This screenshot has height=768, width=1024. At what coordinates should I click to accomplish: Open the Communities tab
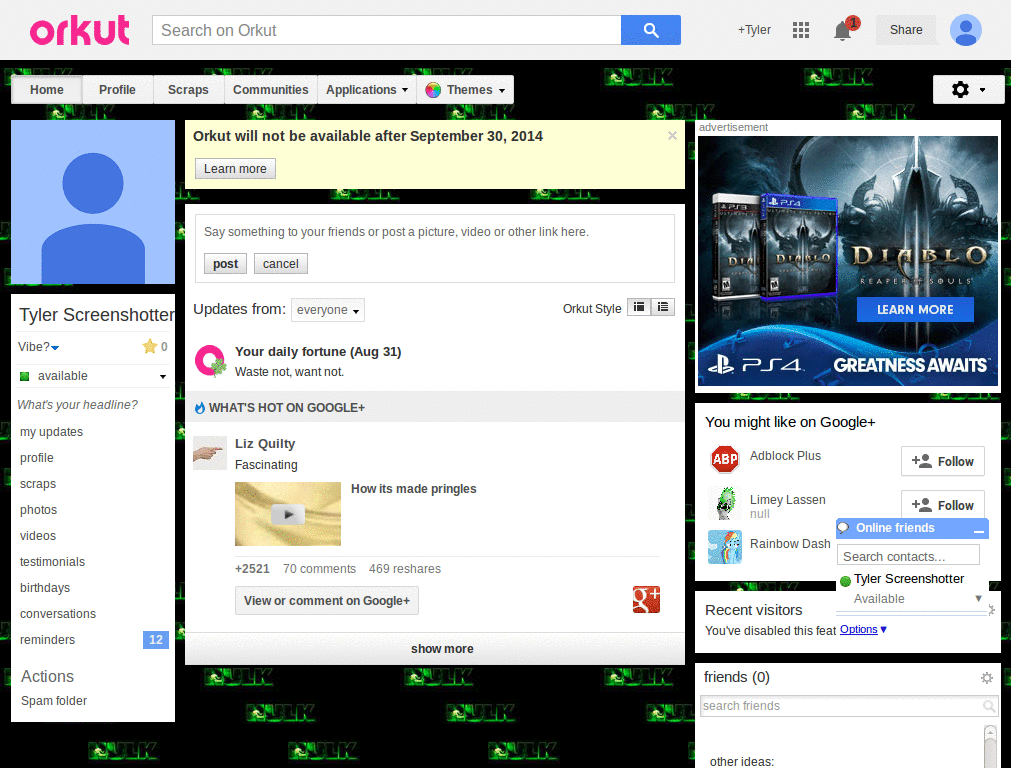click(x=270, y=90)
